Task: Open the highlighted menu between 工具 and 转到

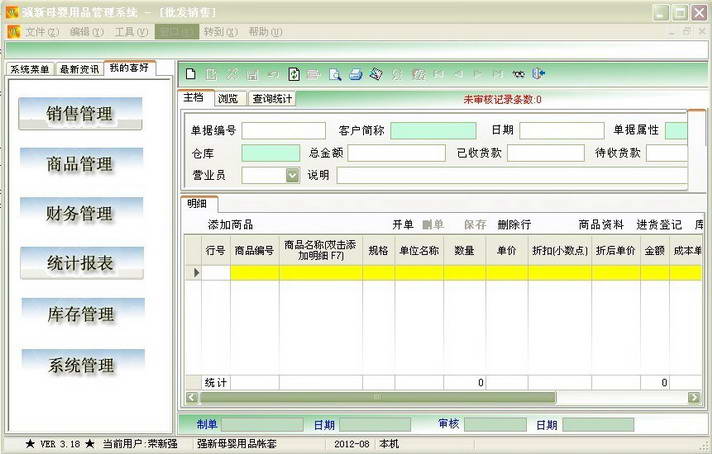Action: pyautogui.click(x=177, y=32)
